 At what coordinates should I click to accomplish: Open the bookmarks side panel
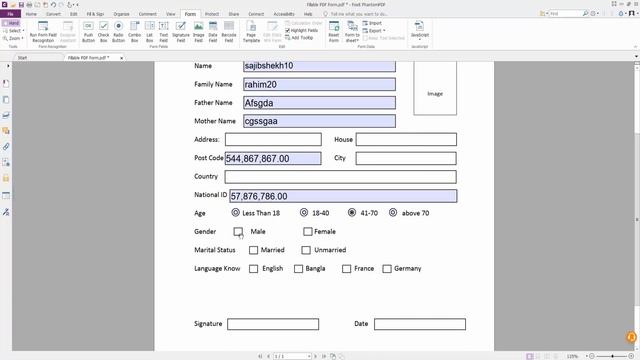coord(6,84)
